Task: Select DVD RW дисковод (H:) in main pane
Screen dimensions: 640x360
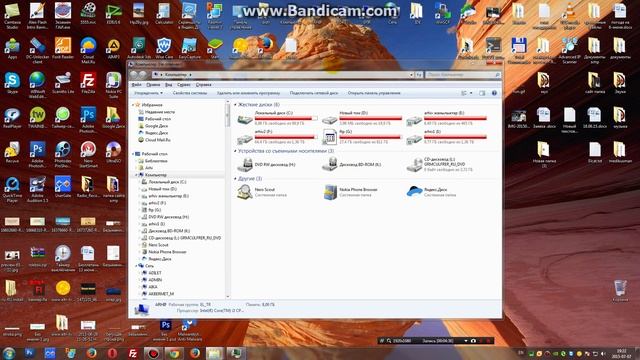Action: [x=267, y=164]
